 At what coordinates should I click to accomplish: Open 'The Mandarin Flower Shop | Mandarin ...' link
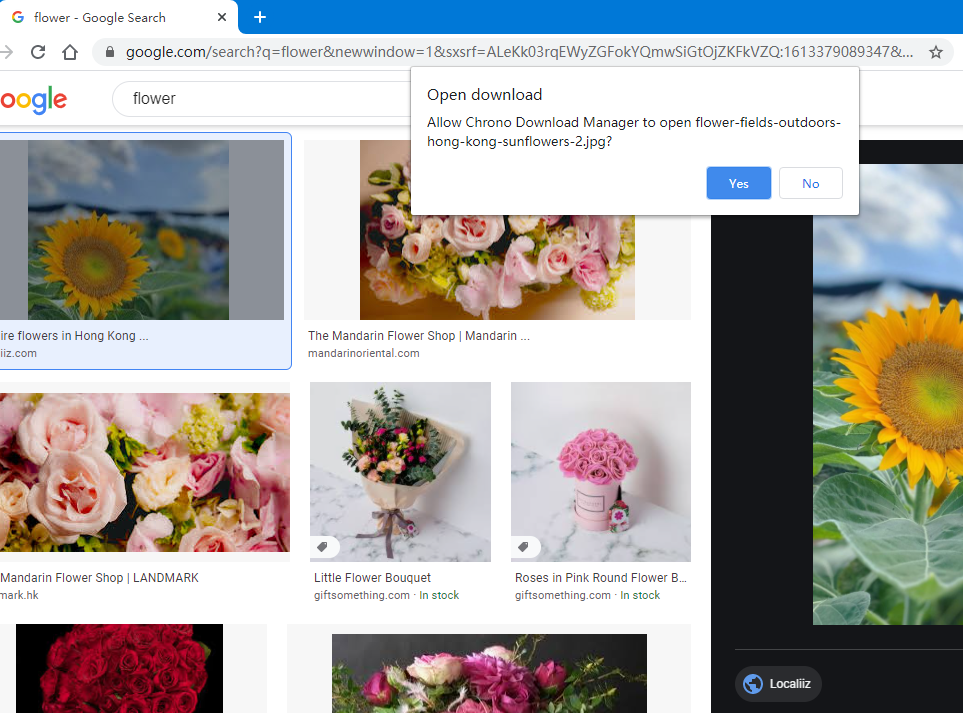(418, 336)
